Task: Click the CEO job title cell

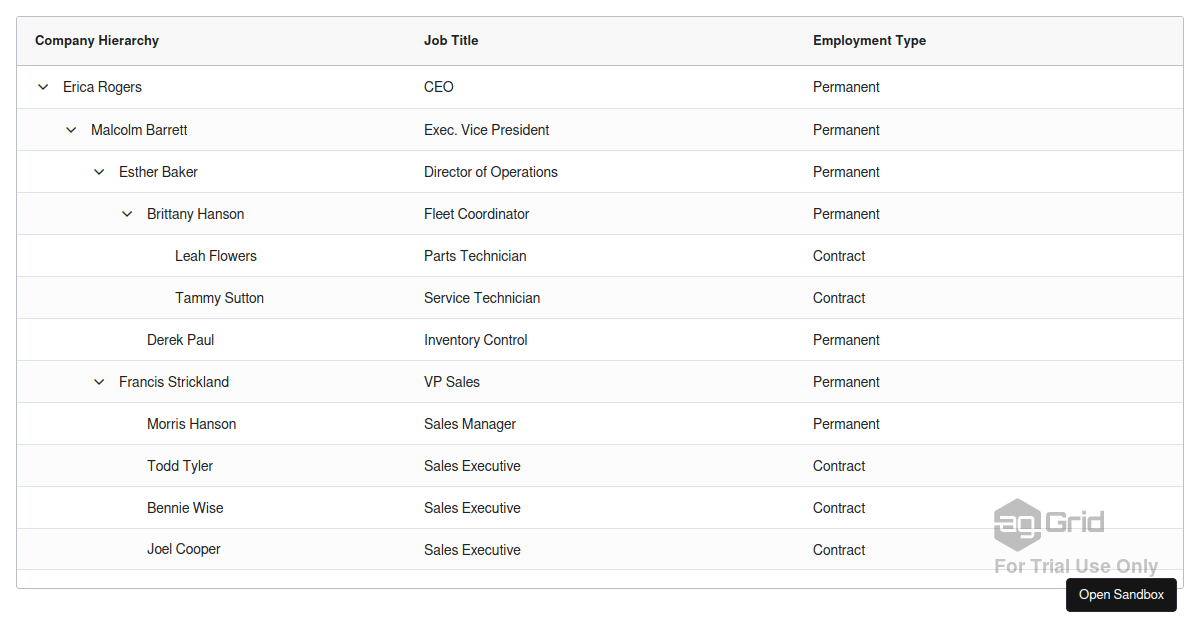Action: 439,87
